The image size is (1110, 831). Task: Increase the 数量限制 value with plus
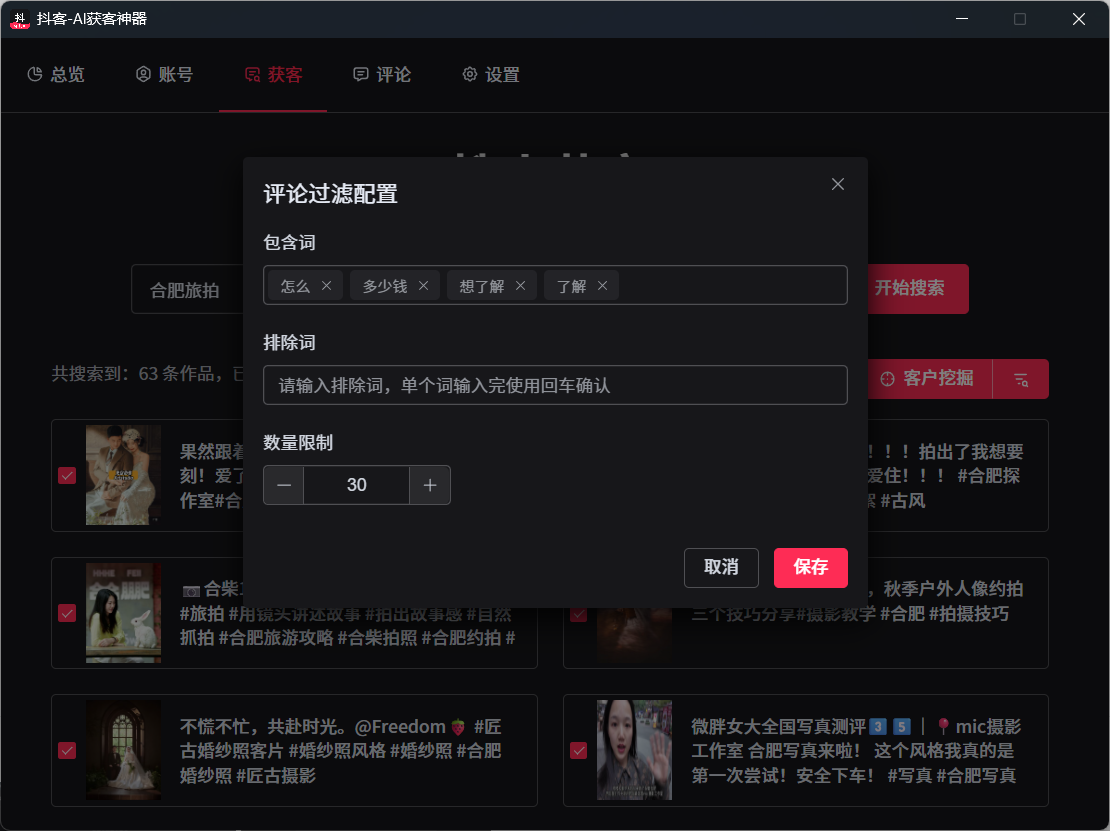click(x=430, y=485)
